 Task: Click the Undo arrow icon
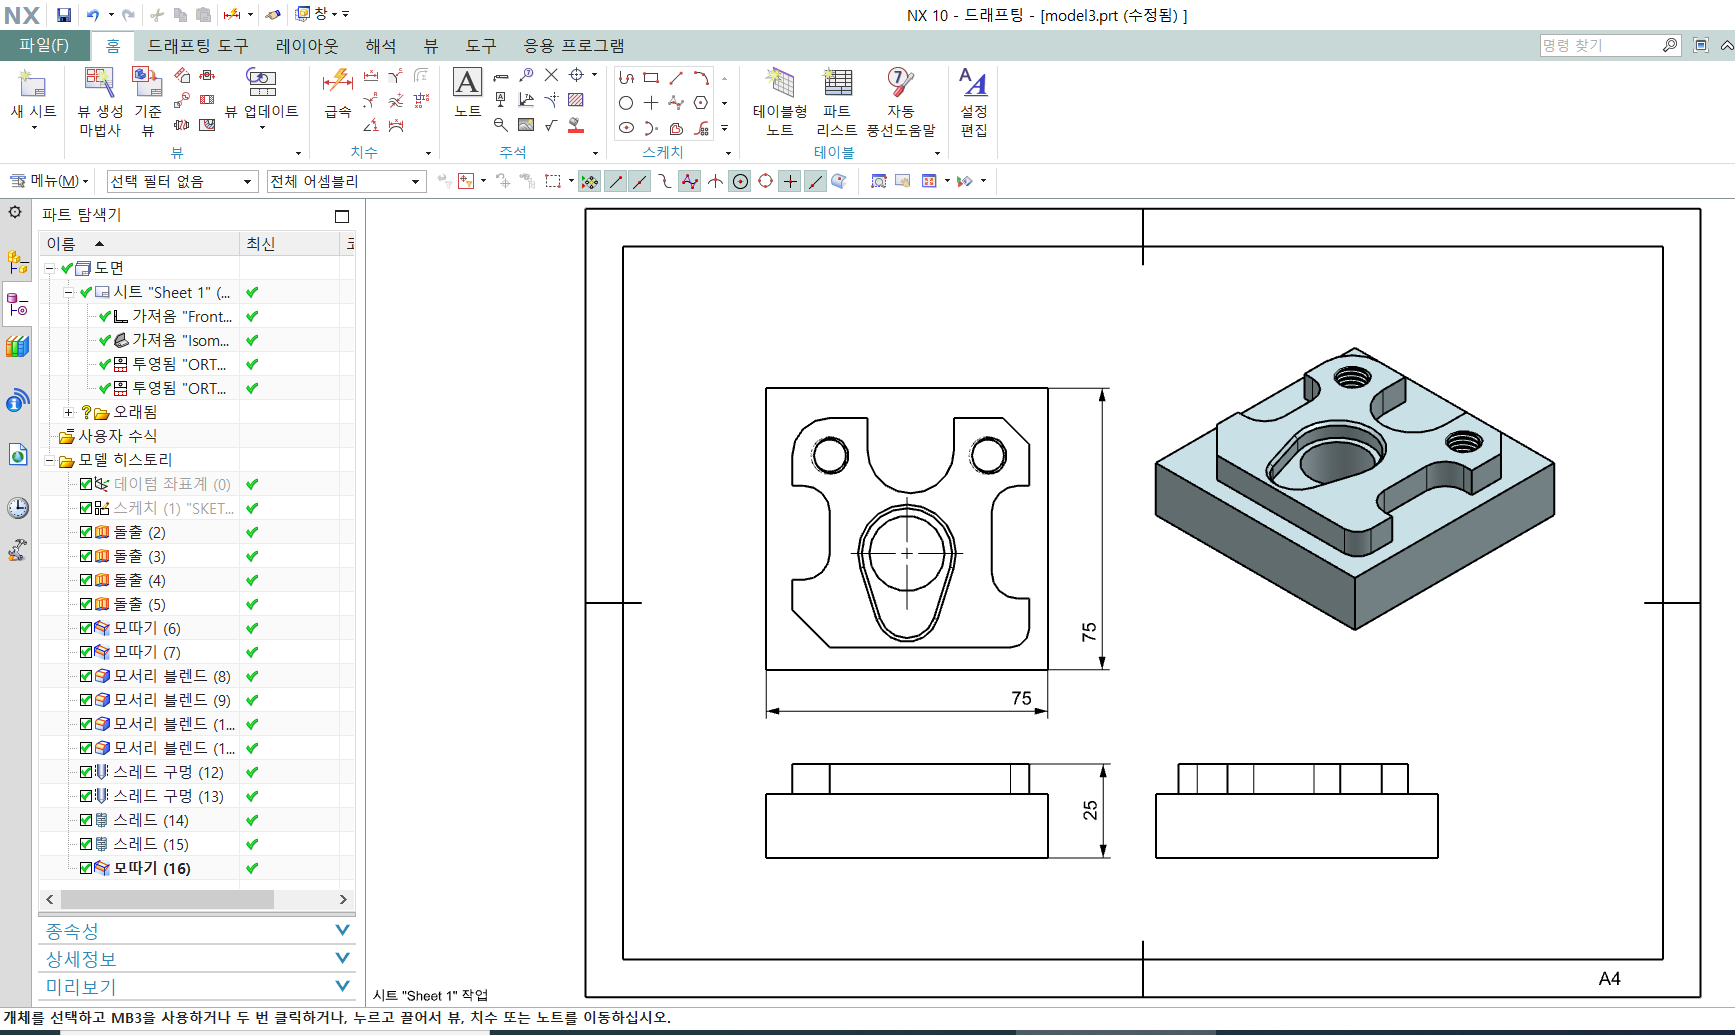pos(93,15)
